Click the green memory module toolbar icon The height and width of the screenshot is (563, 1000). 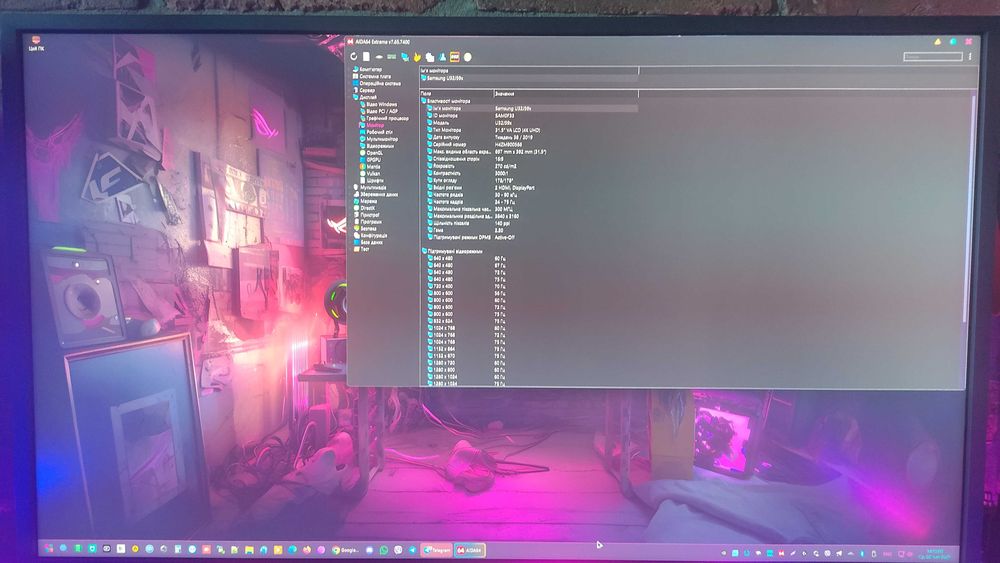(392, 57)
